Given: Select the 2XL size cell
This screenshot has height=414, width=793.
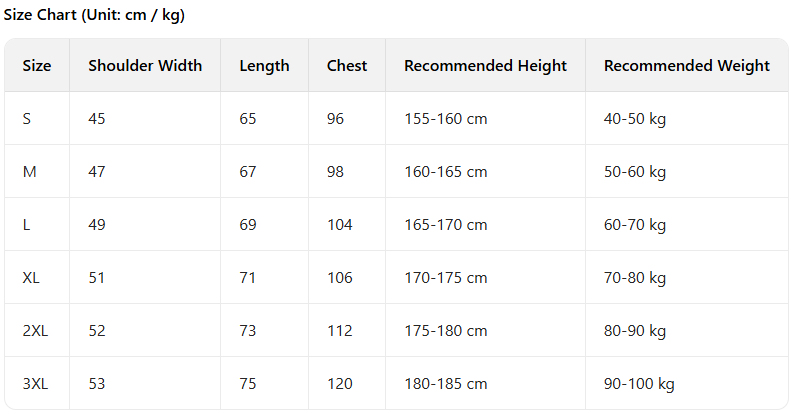Looking at the screenshot, I should pos(35,331).
